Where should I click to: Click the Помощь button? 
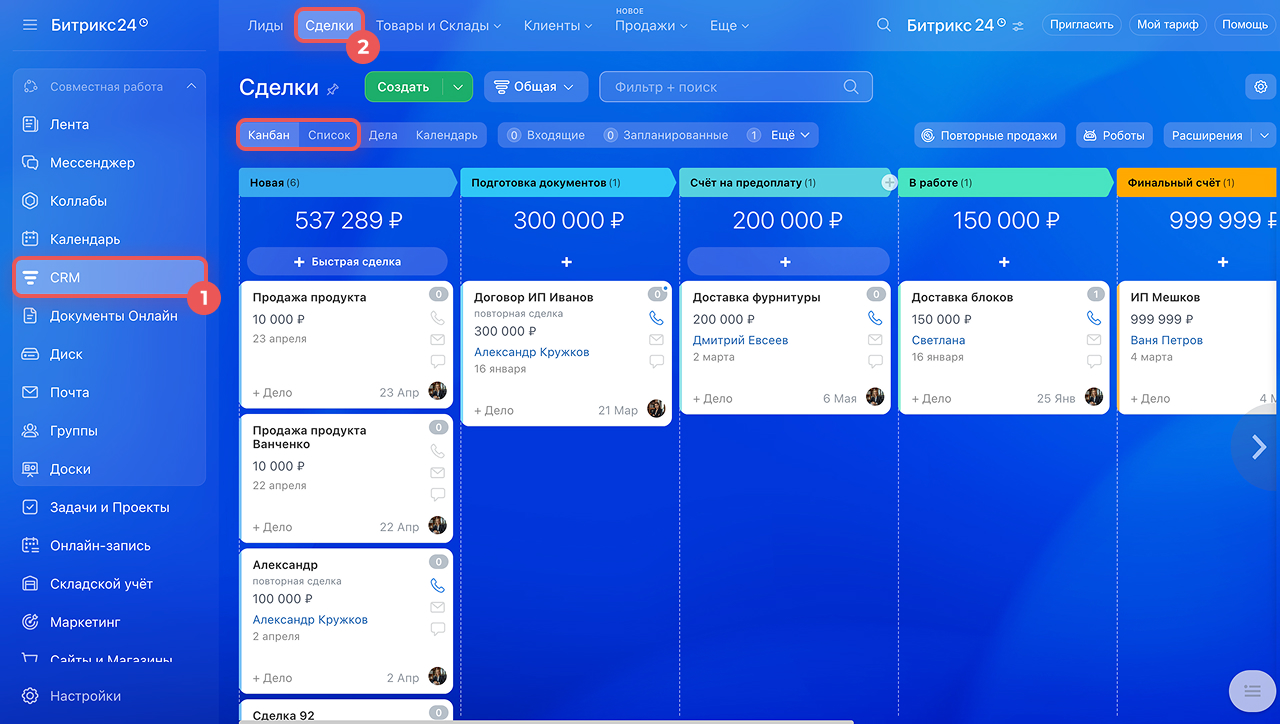(1245, 25)
